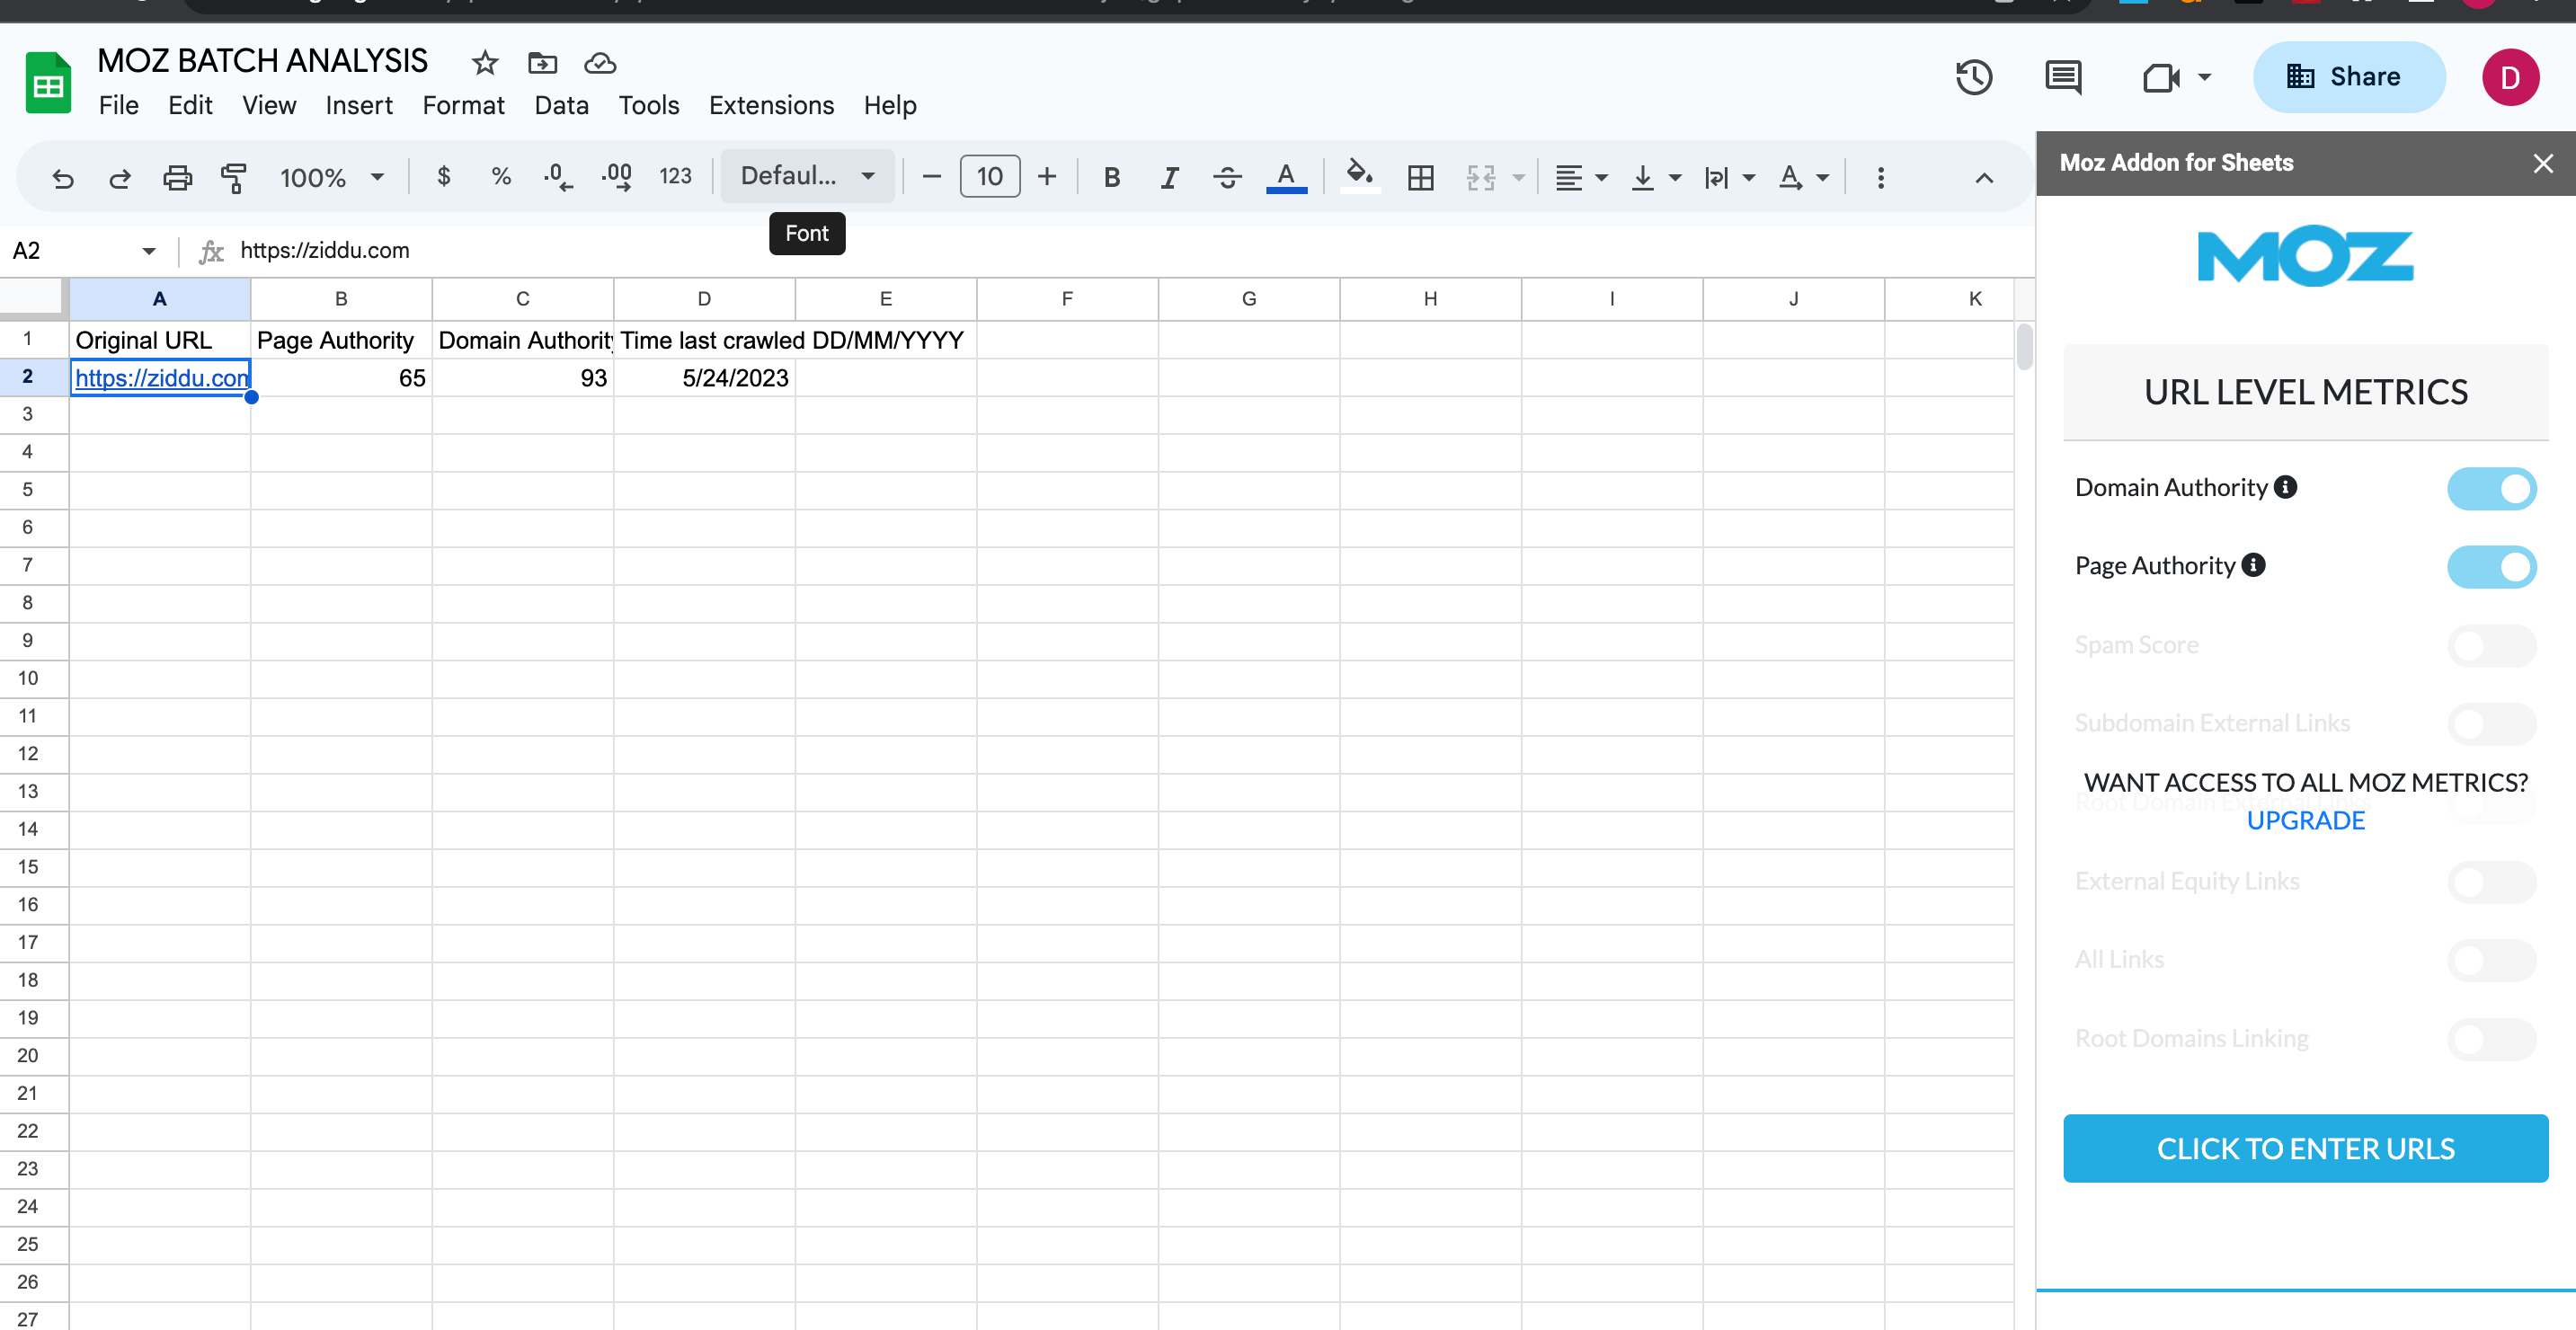The image size is (2576, 1330).
Task: Toggle Bold formatting
Action: [x=1110, y=178]
